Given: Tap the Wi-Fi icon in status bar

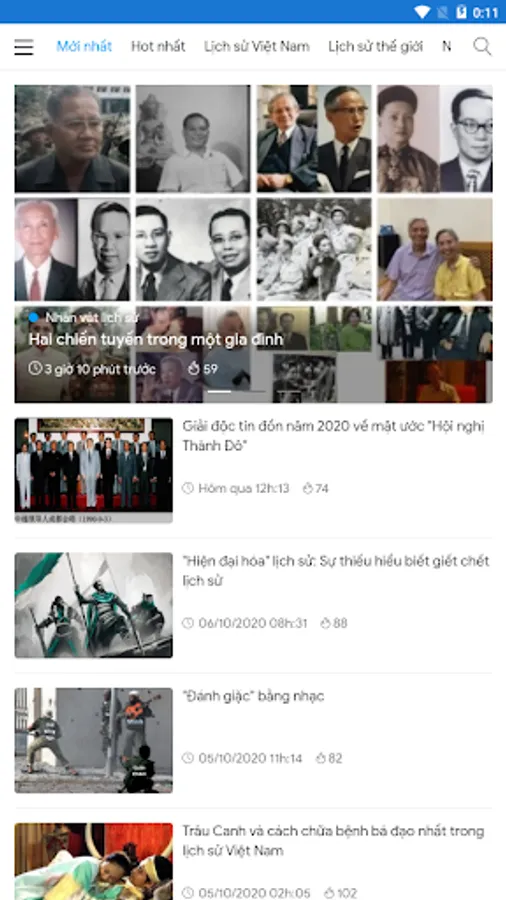Looking at the screenshot, I should click(422, 12).
